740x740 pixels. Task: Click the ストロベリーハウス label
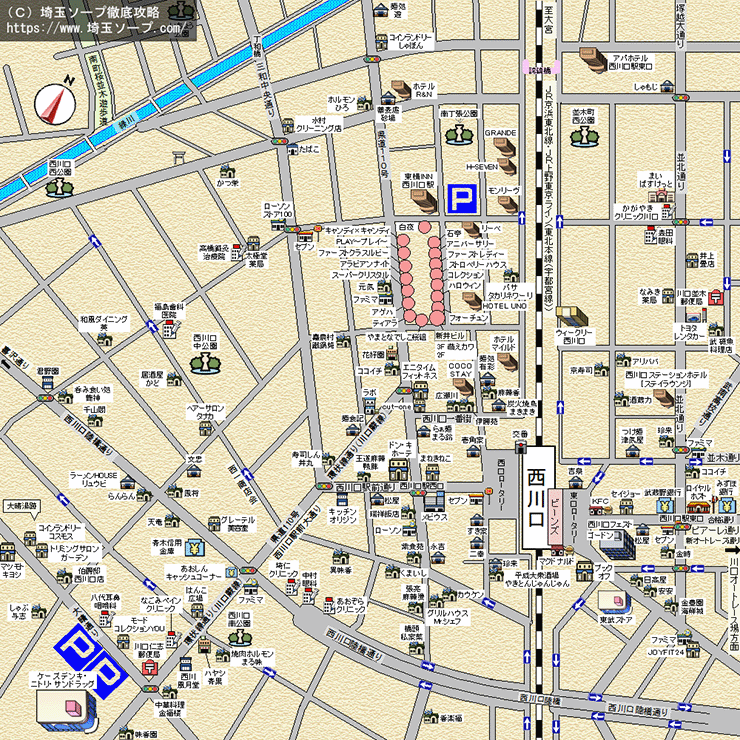(x=477, y=265)
